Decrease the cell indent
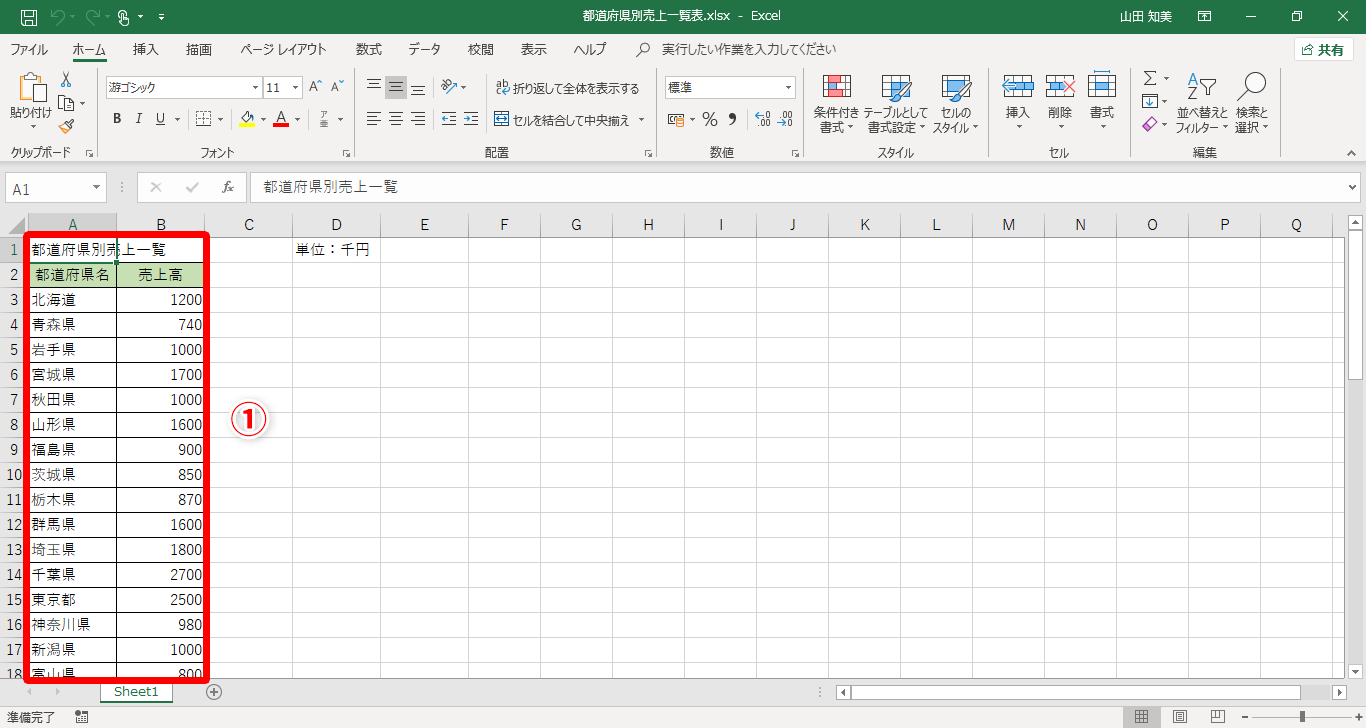The width and height of the screenshot is (1366, 728). (448, 119)
